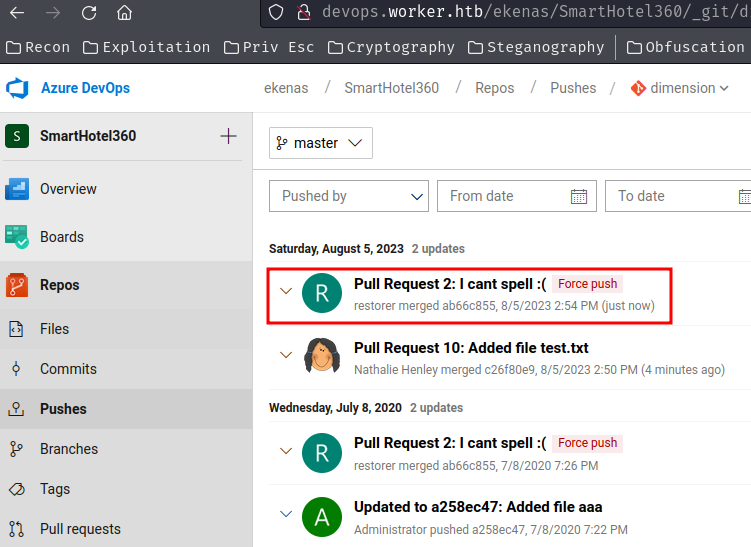Click the Azure DevOps logo icon

[17, 88]
